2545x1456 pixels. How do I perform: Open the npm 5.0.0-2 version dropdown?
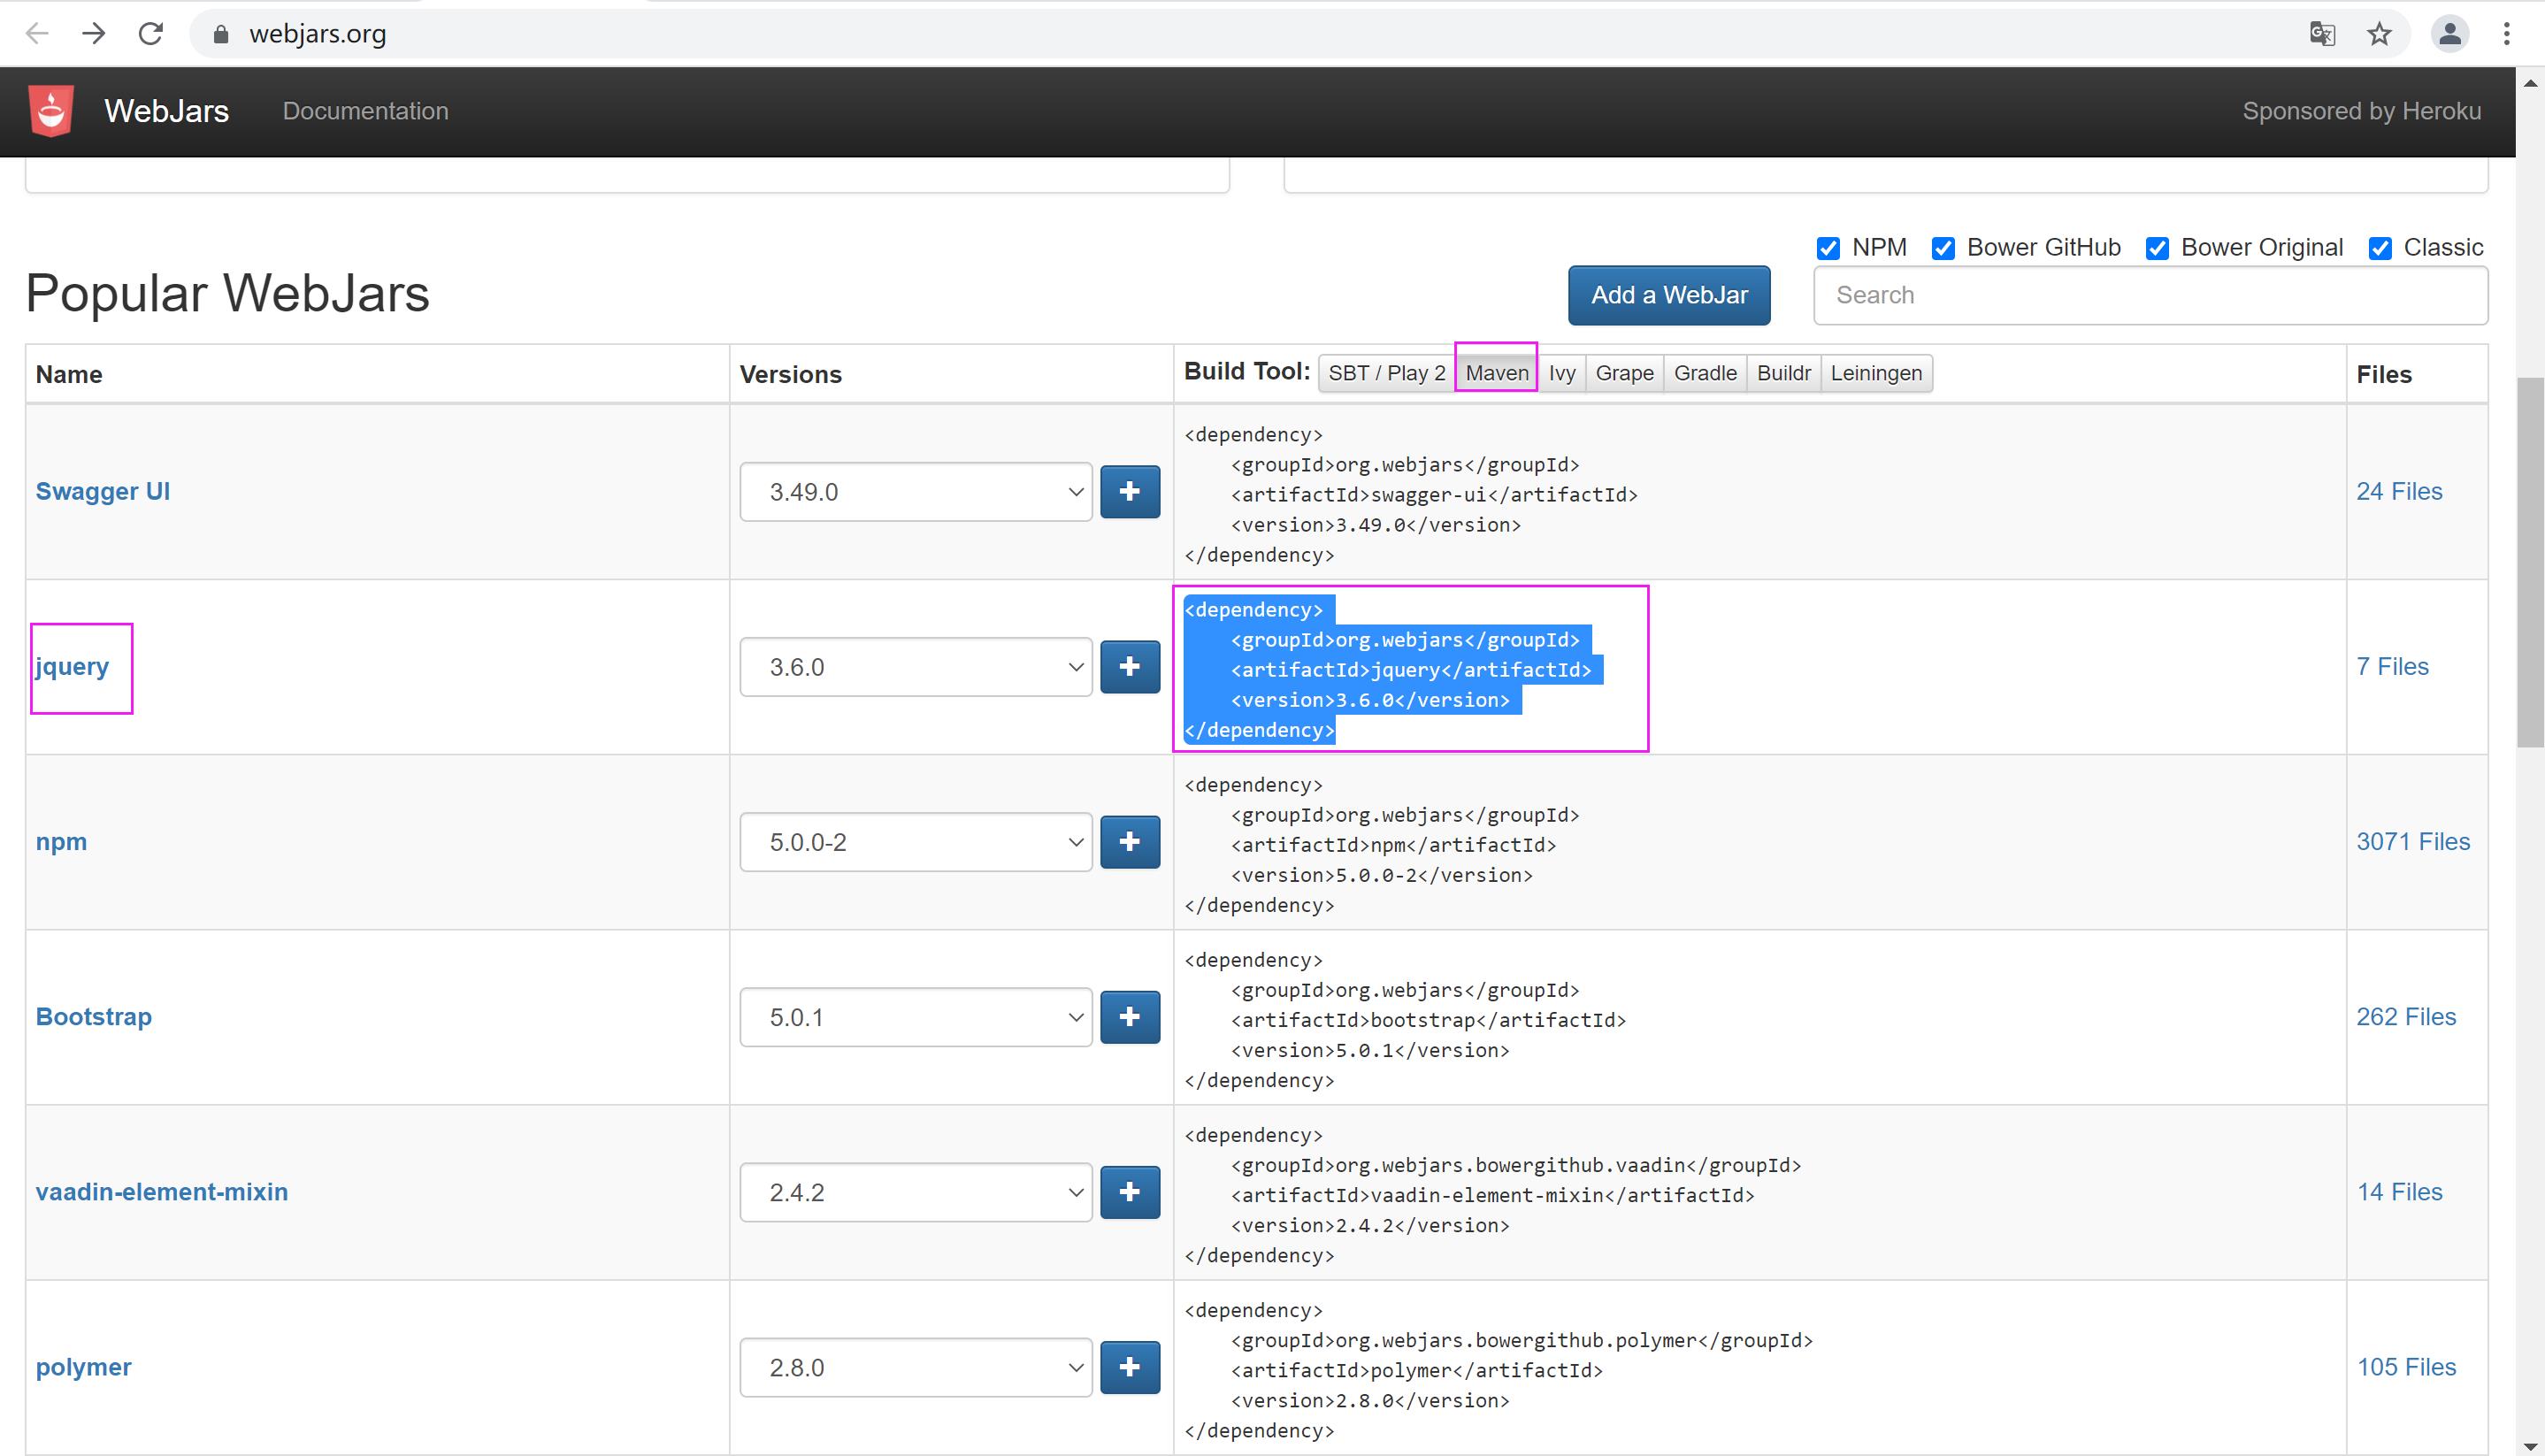tap(916, 841)
